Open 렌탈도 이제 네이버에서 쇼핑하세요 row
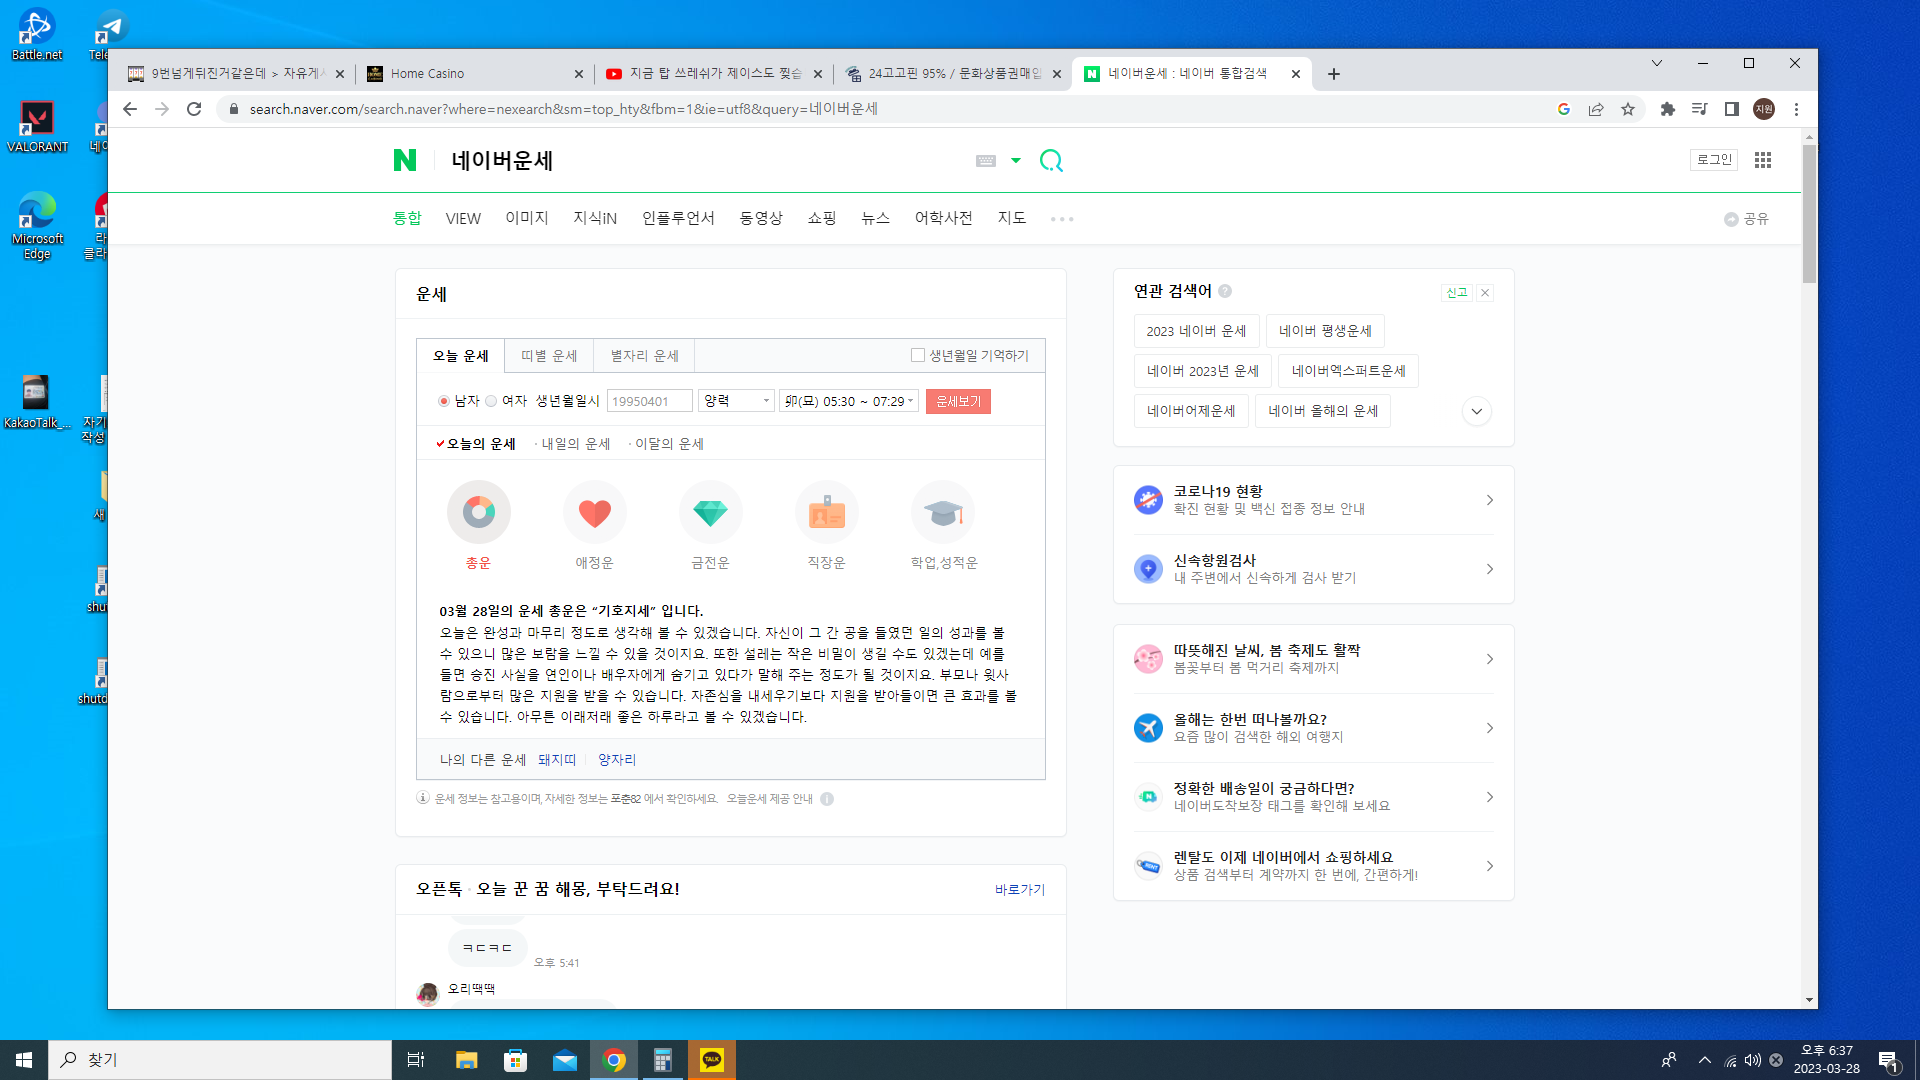Image resolution: width=1920 pixels, height=1080 pixels. [x=1314, y=866]
